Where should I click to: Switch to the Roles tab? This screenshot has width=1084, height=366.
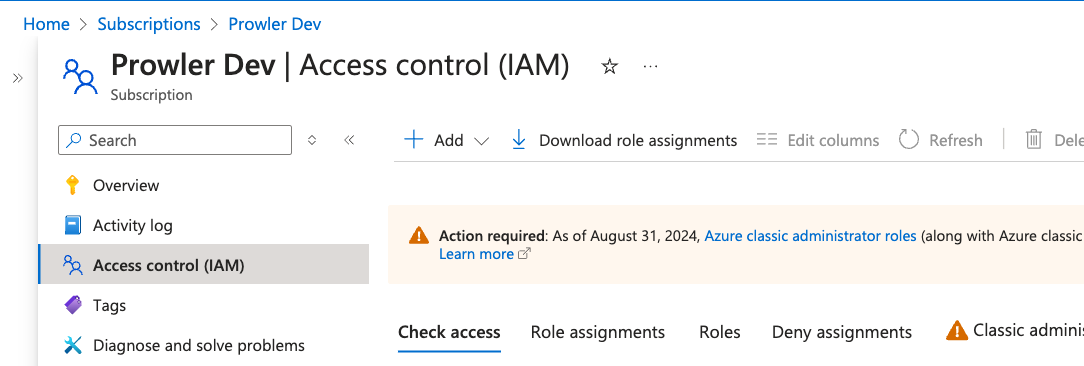click(720, 332)
